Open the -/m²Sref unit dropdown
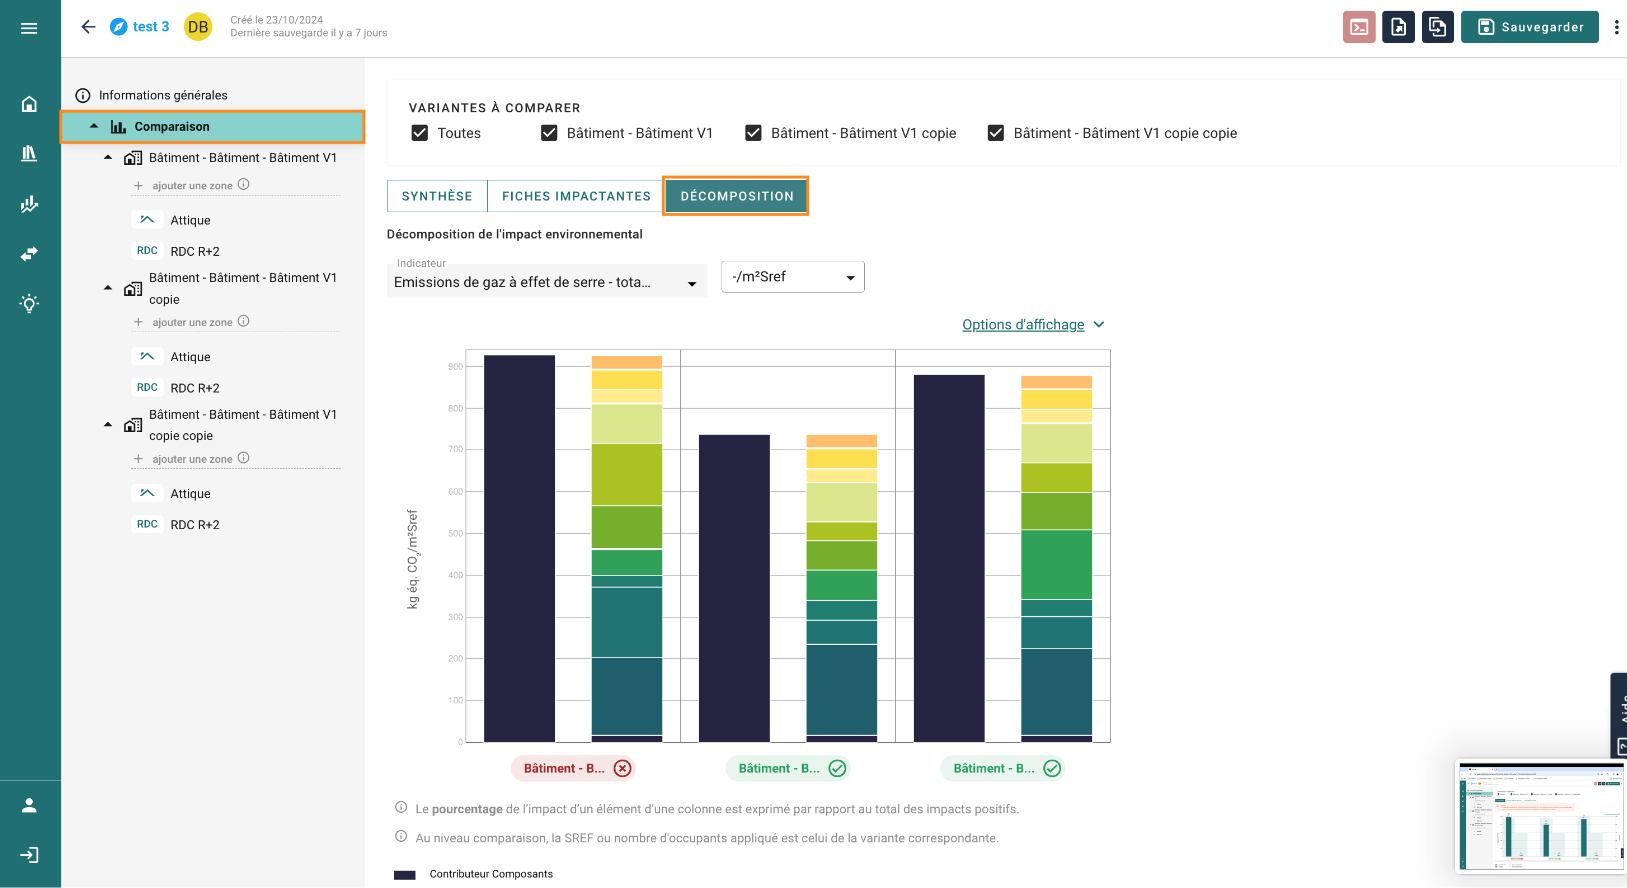Viewport: 1627px width, 888px height. (793, 277)
